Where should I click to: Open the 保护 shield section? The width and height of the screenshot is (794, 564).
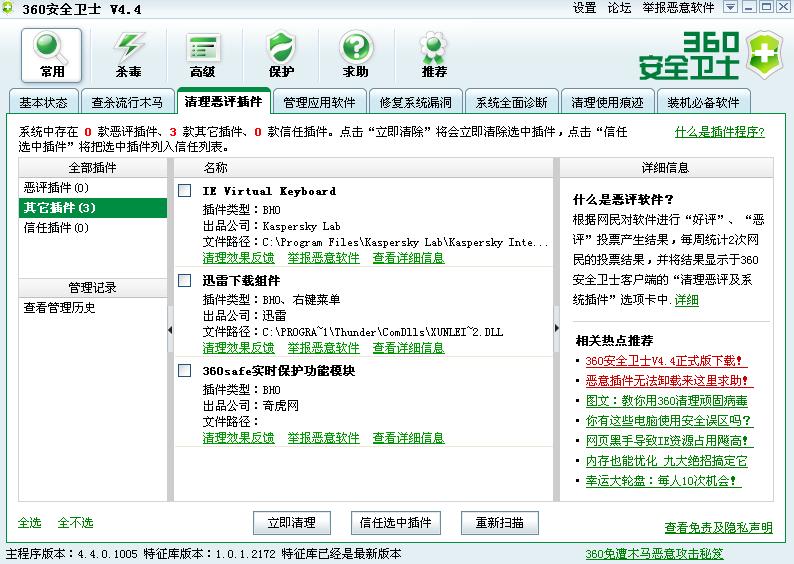(x=281, y=55)
